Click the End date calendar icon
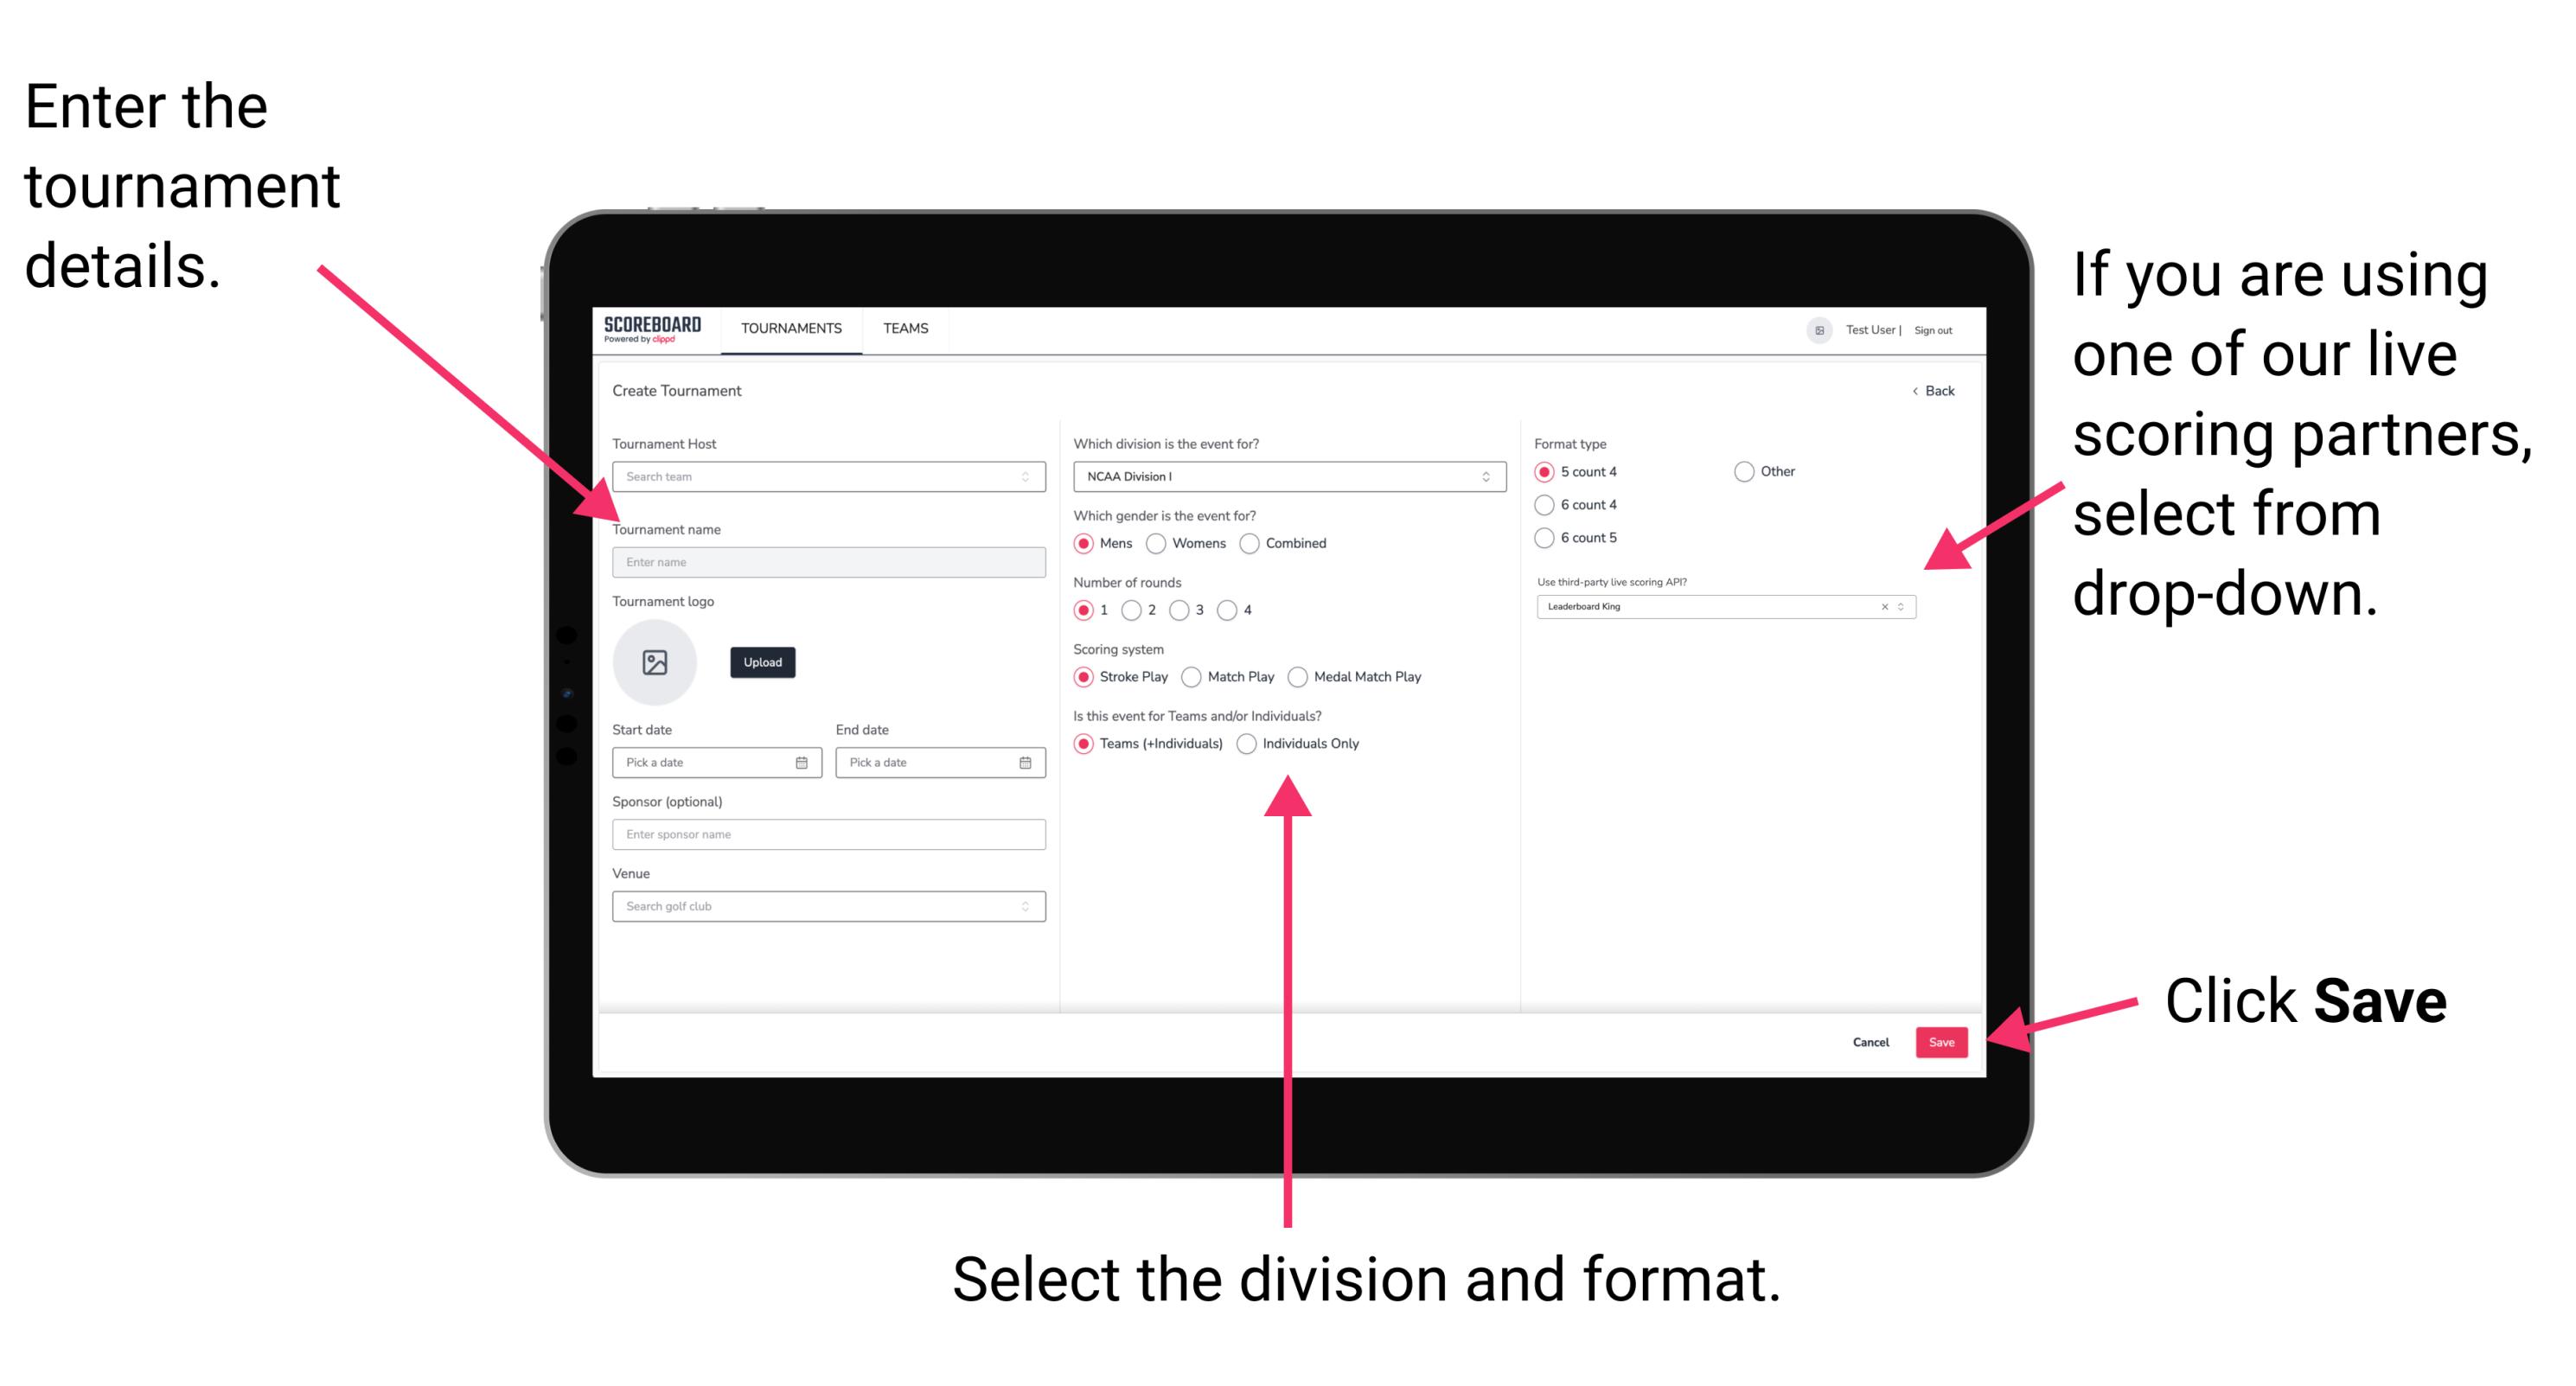The image size is (2576, 1386). 1024,763
